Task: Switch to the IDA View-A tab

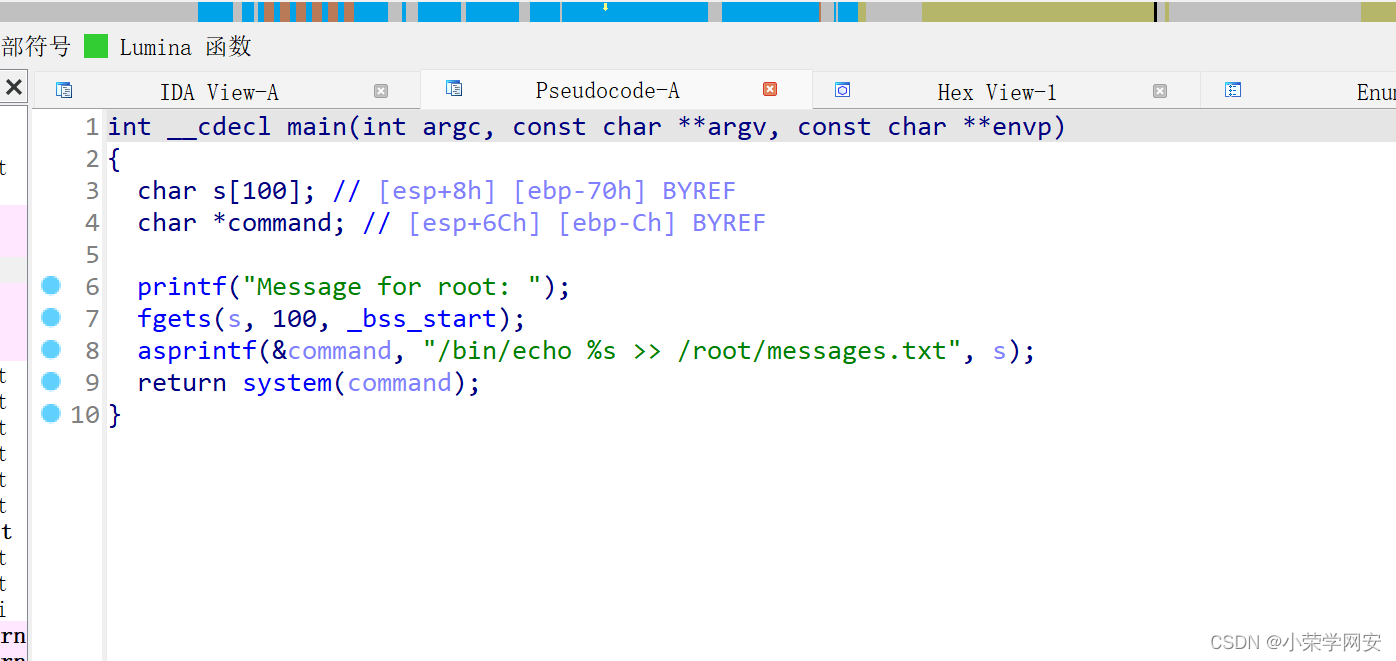Action: (219, 92)
